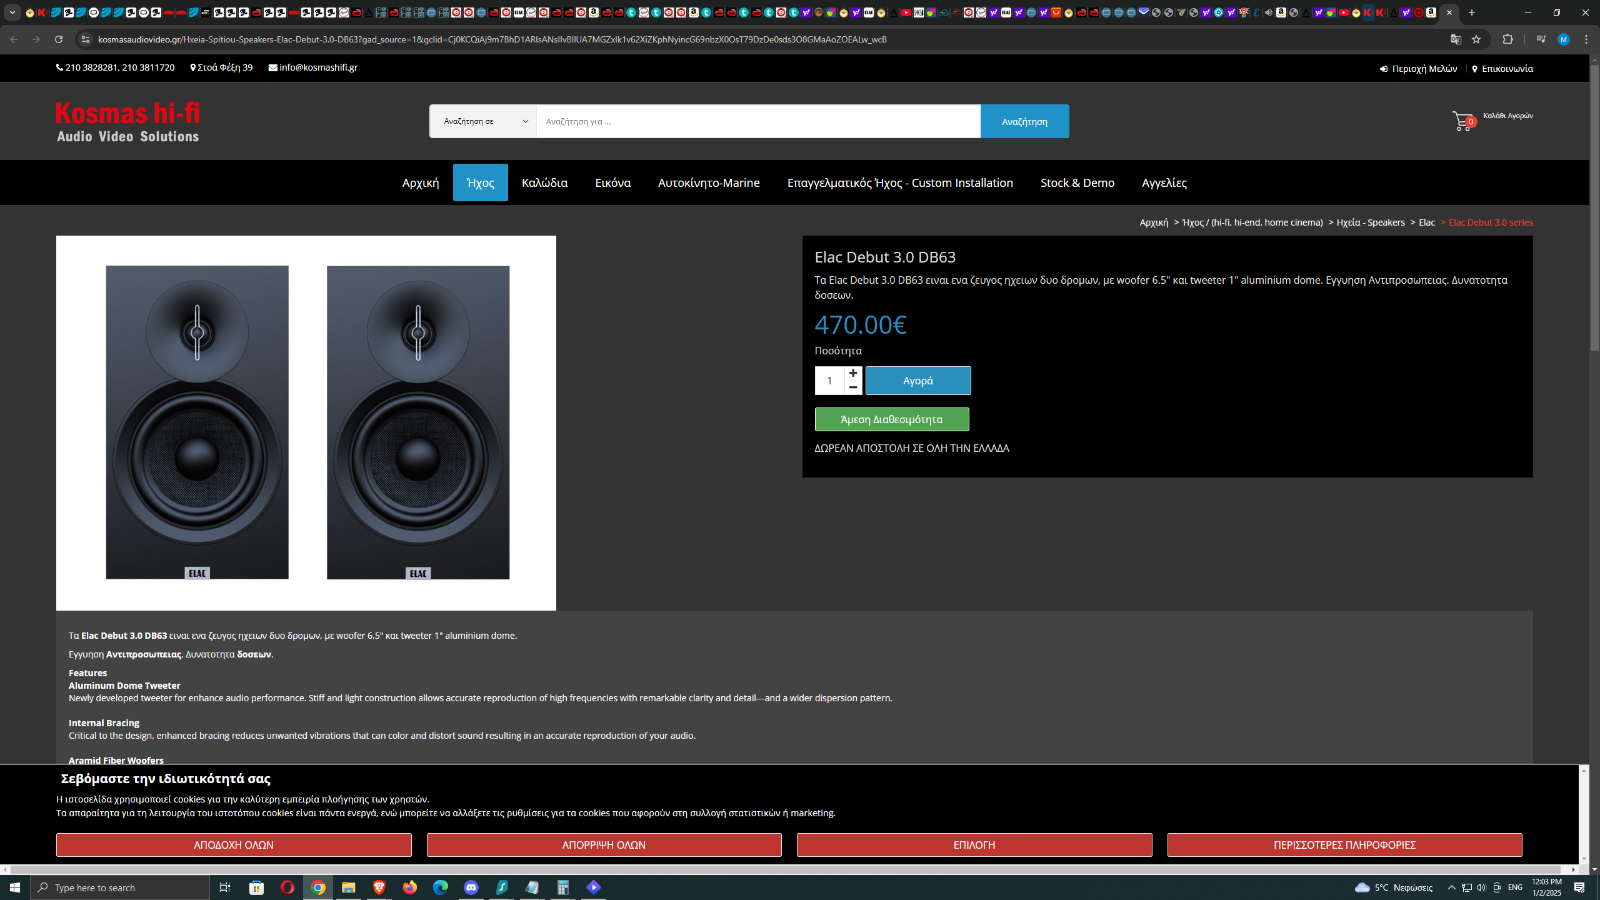Click the Elac breadcrumb link
Screen dimensions: 1600x900
click(1427, 223)
